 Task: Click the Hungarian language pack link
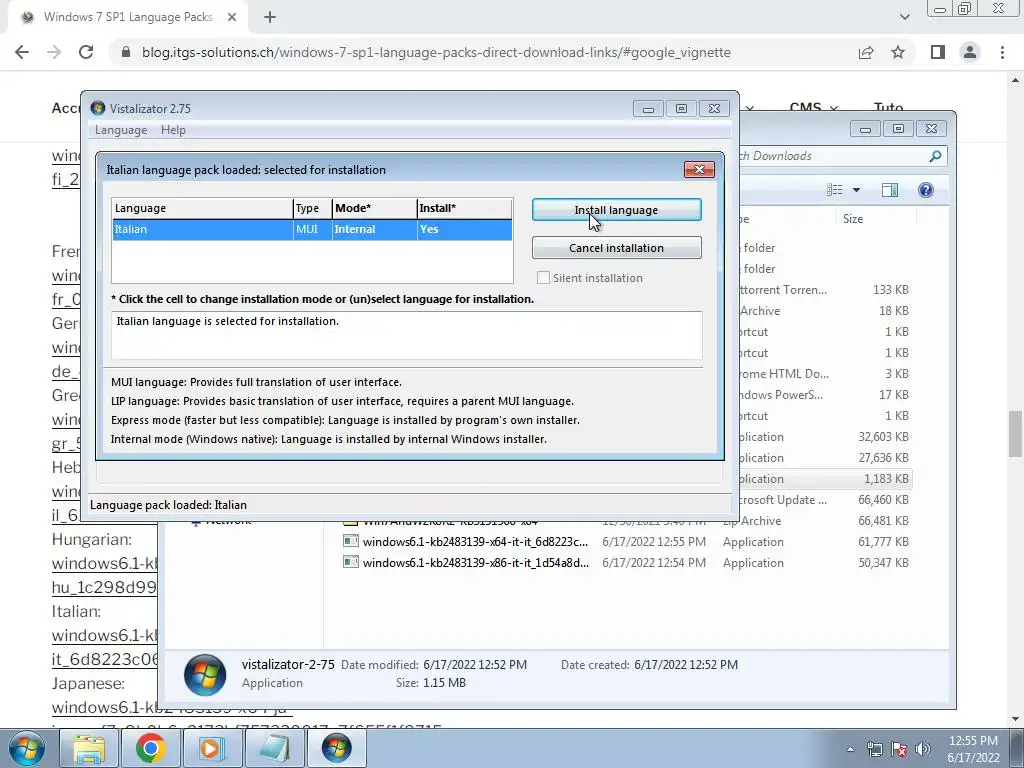click(x=104, y=575)
